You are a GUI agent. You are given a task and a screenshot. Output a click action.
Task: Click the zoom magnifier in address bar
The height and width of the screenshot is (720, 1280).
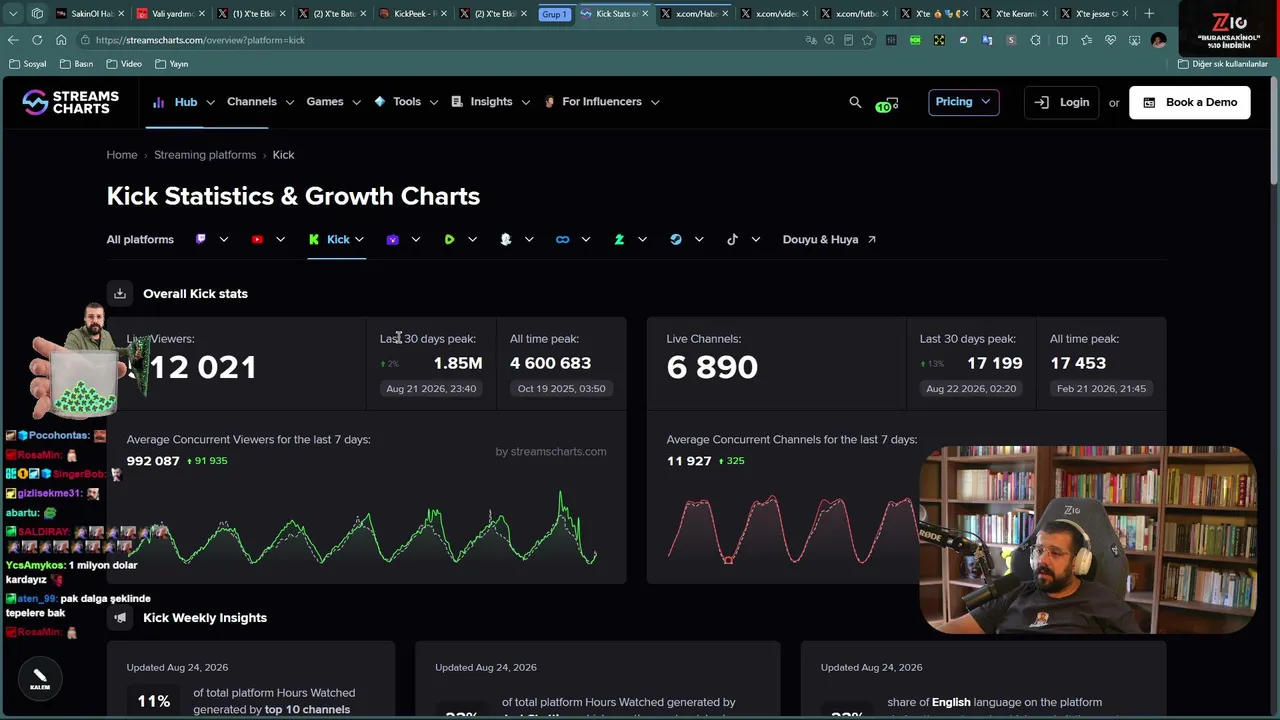click(x=829, y=40)
